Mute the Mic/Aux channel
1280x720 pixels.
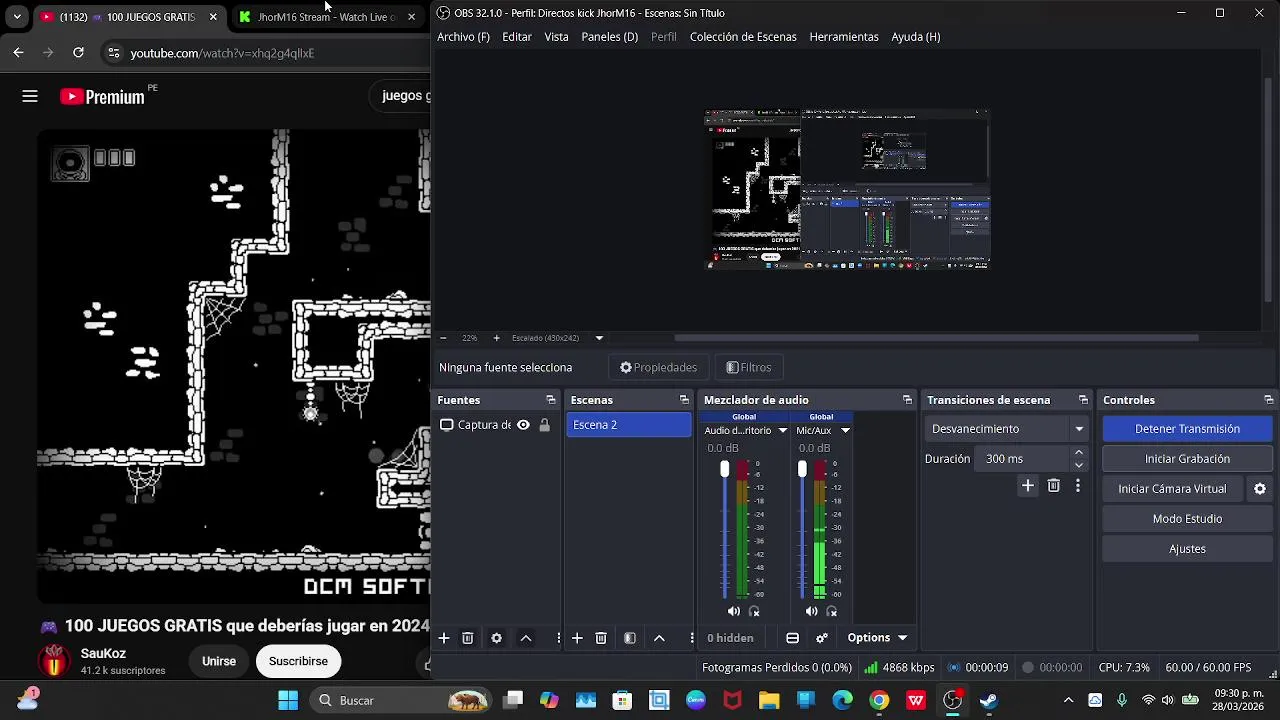tap(811, 611)
